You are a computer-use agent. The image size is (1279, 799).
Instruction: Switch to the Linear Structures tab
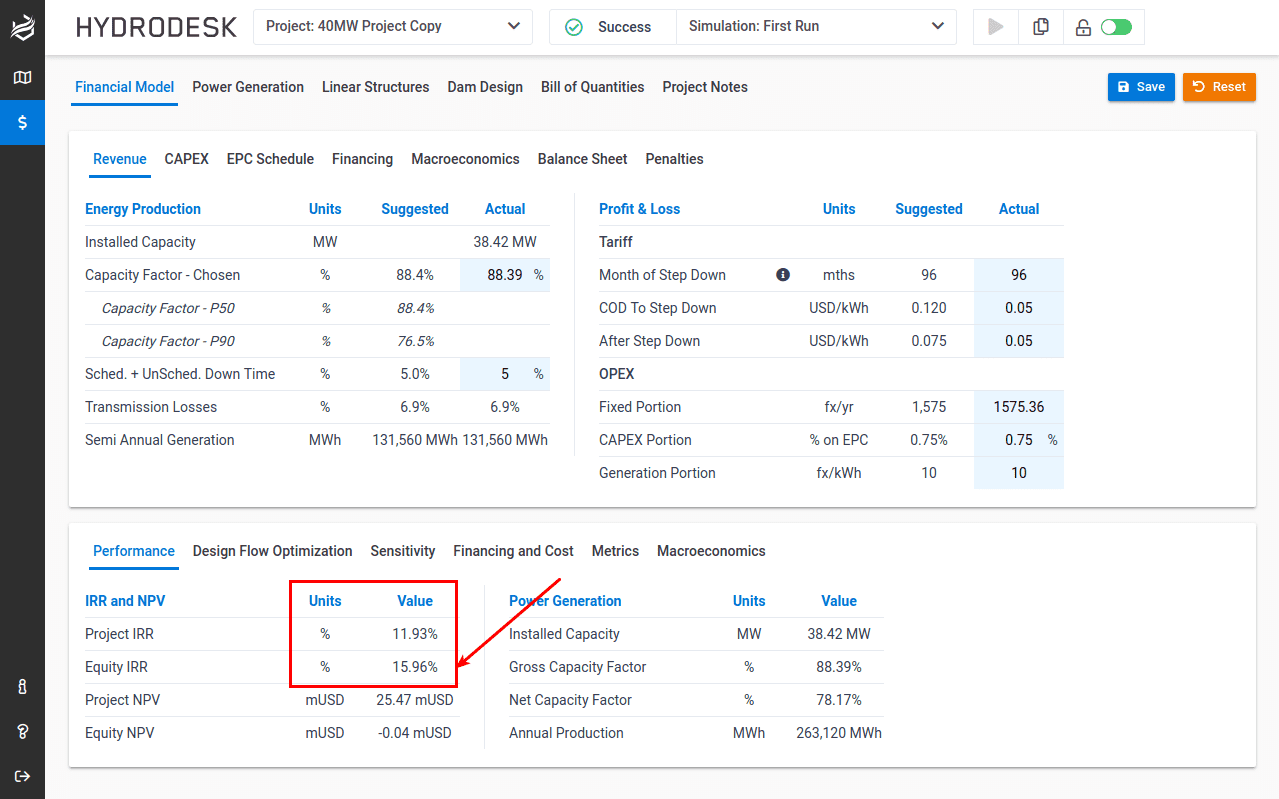coord(375,87)
